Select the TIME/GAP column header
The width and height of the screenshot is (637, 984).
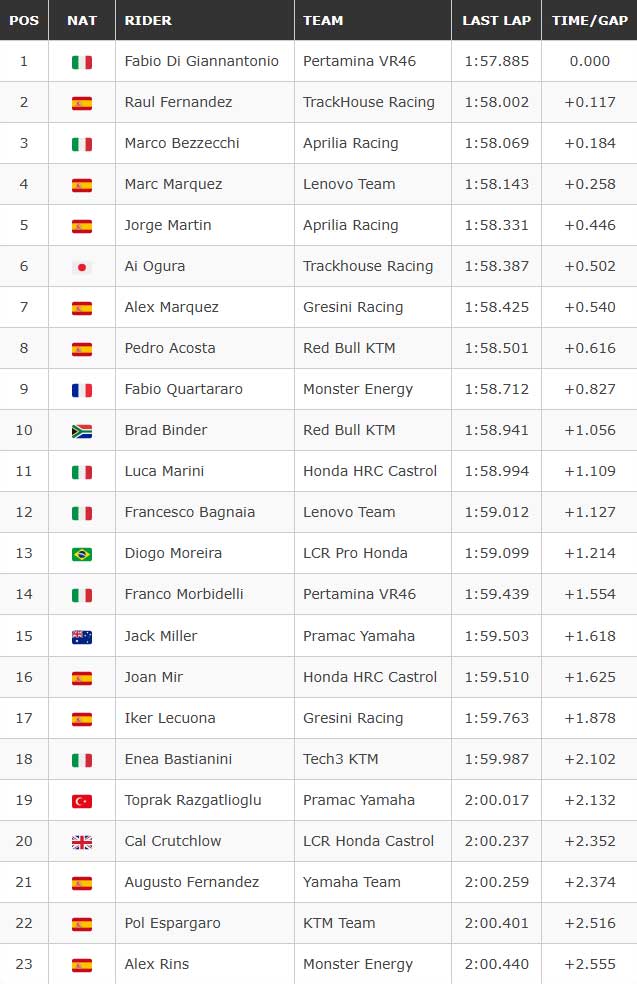click(590, 21)
